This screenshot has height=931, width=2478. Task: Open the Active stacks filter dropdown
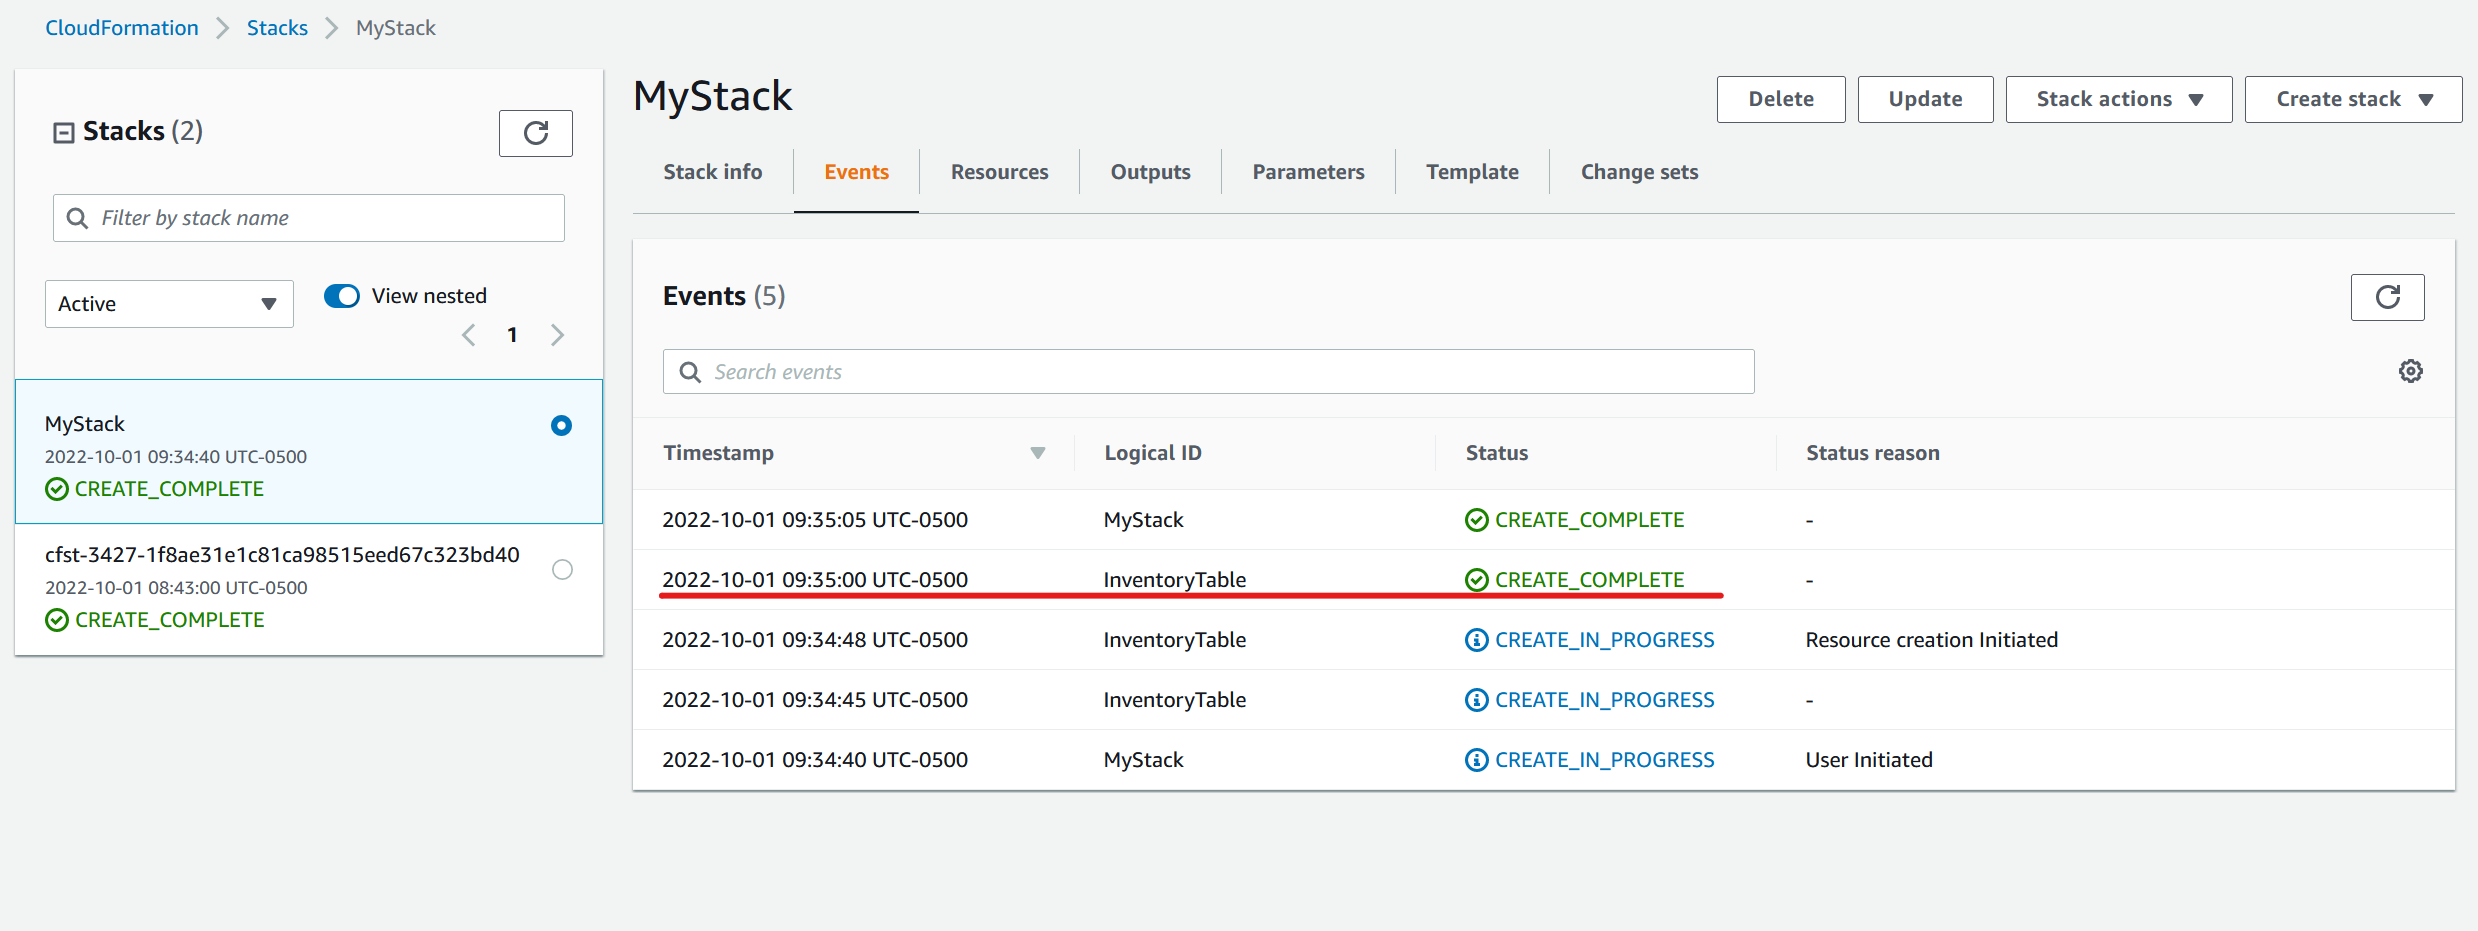click(168, 303)
